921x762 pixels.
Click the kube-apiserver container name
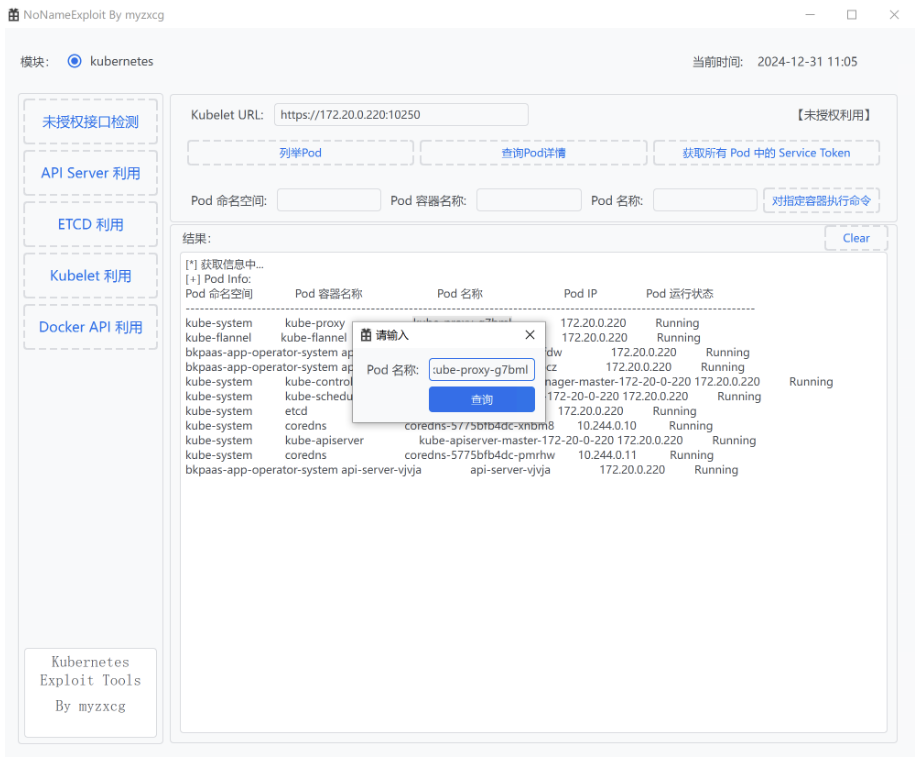pyautogui.click(x=324, y=441)
